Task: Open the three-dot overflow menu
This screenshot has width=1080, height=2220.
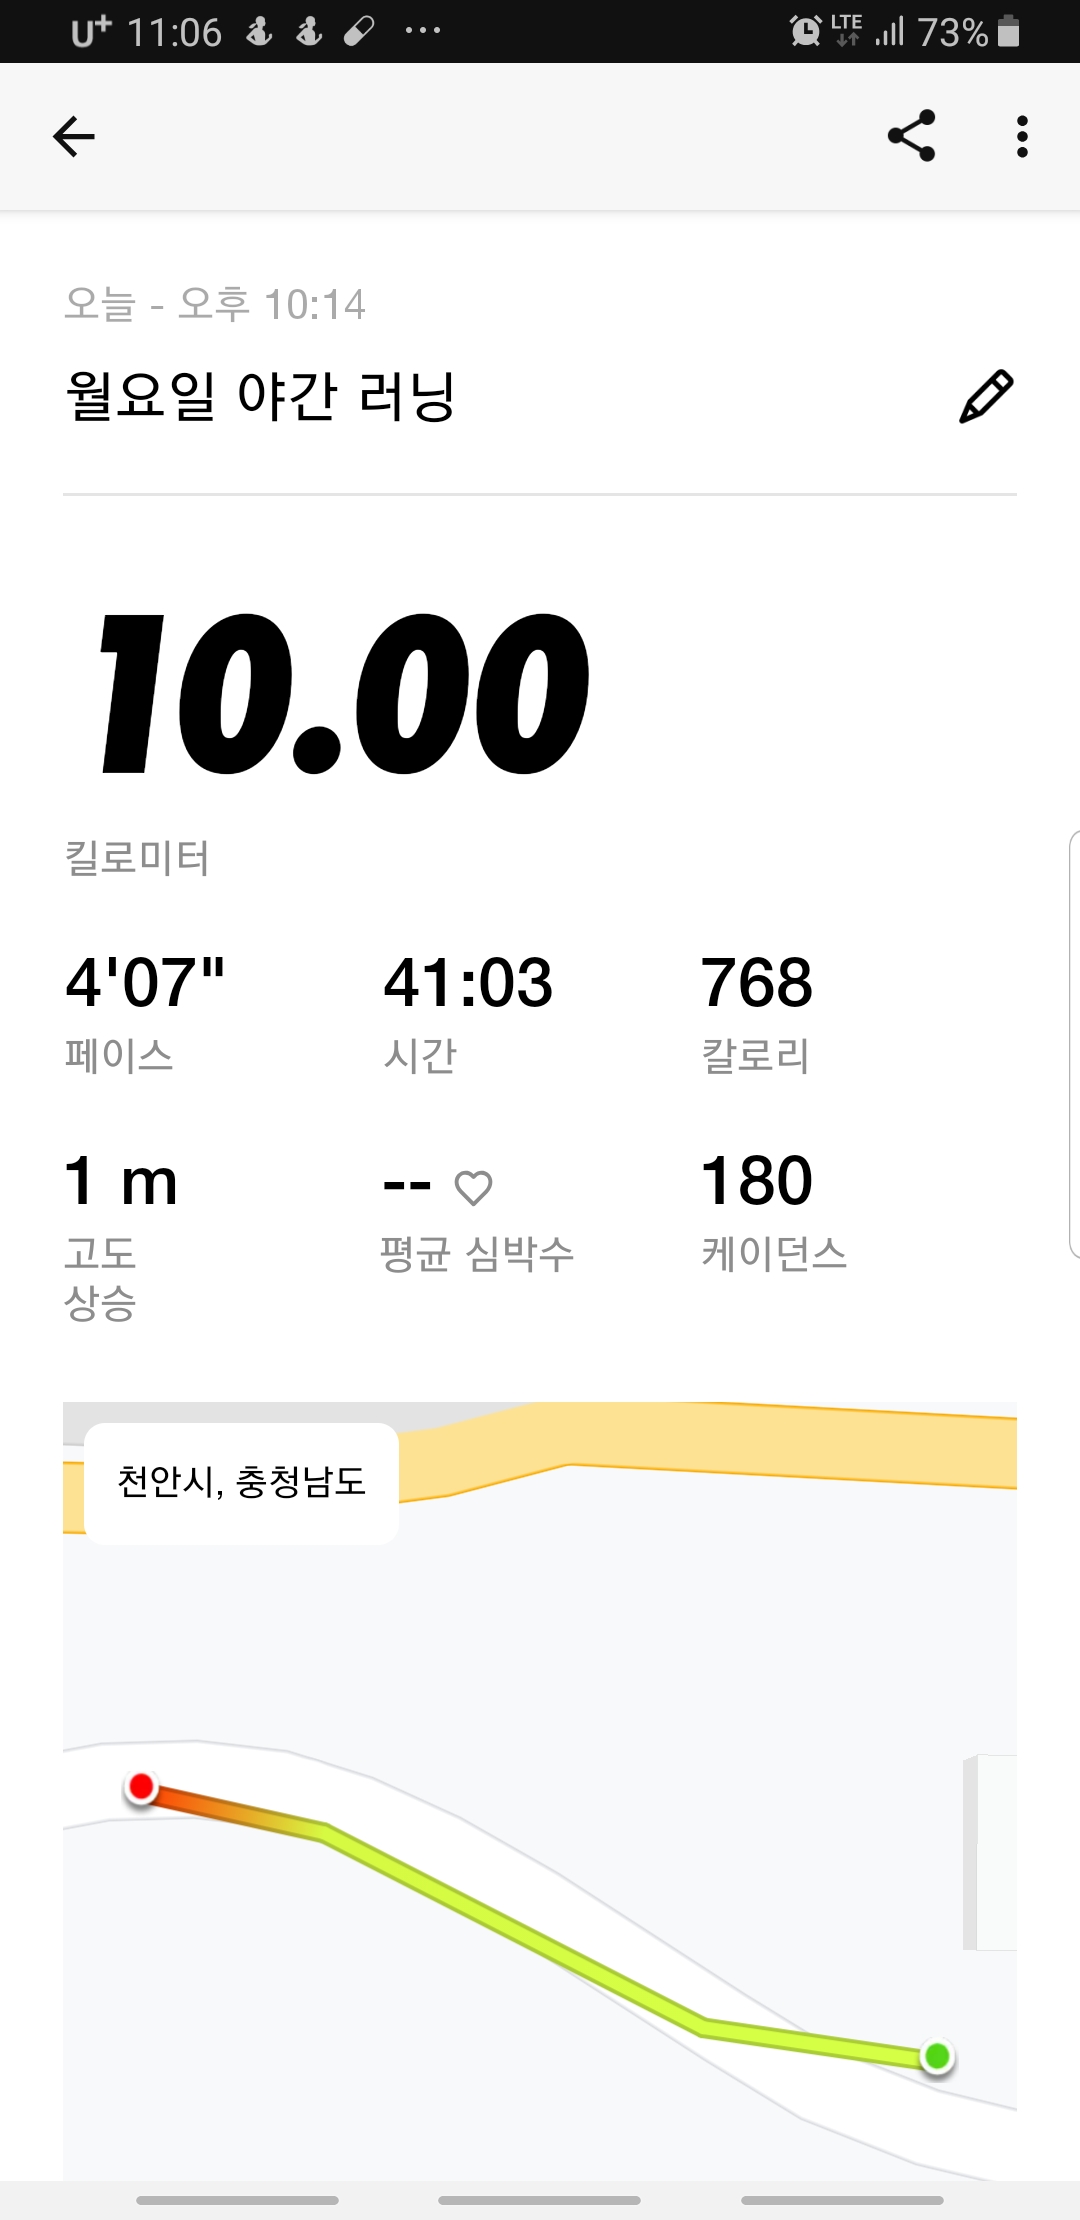Action: 1022,137
